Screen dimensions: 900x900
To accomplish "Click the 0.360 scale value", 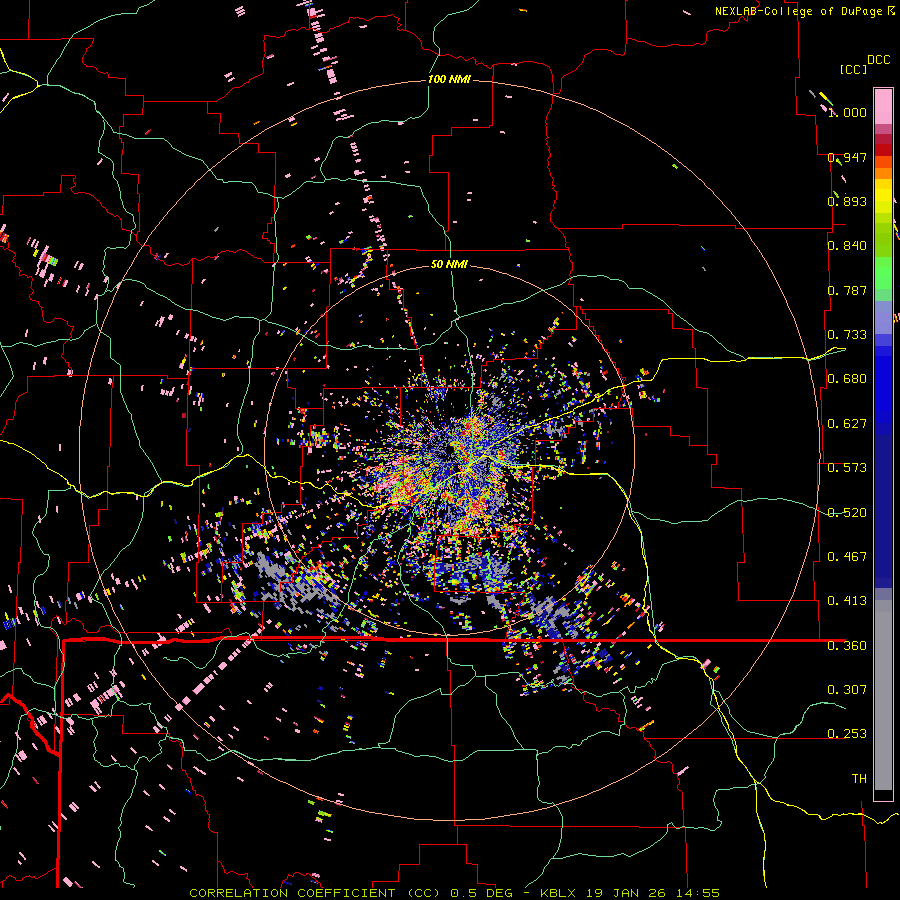I will (847, 646).
